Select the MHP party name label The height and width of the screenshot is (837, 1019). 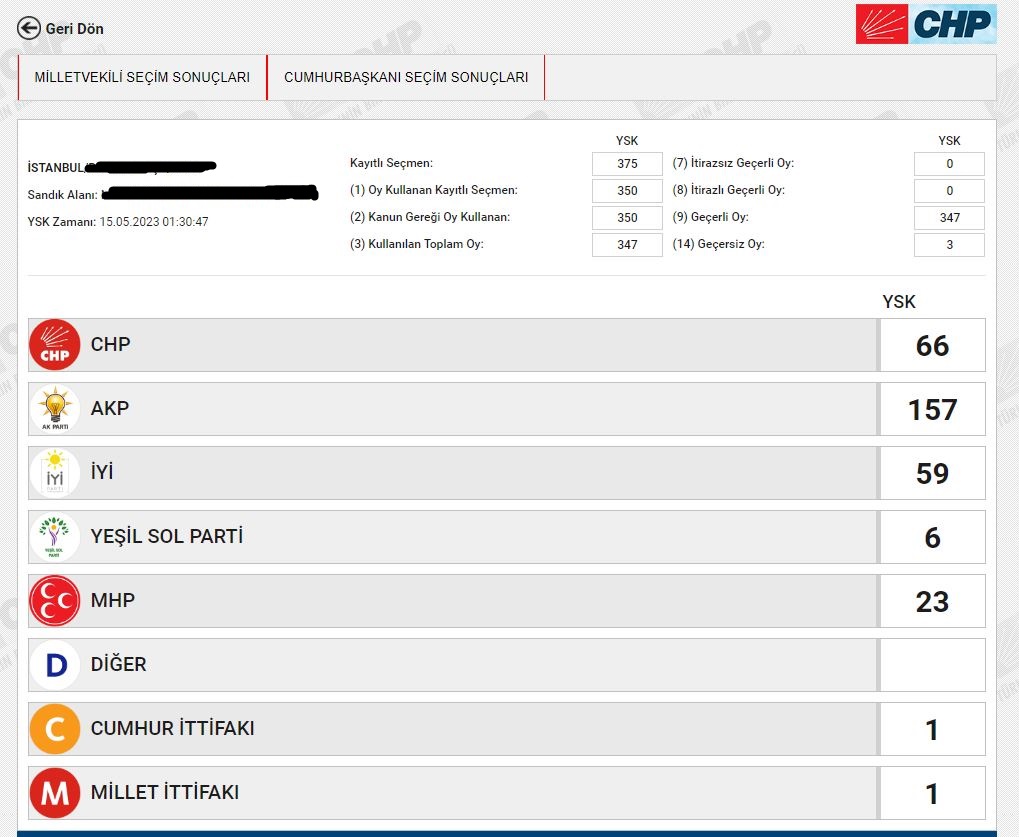[x=112, y=600]
